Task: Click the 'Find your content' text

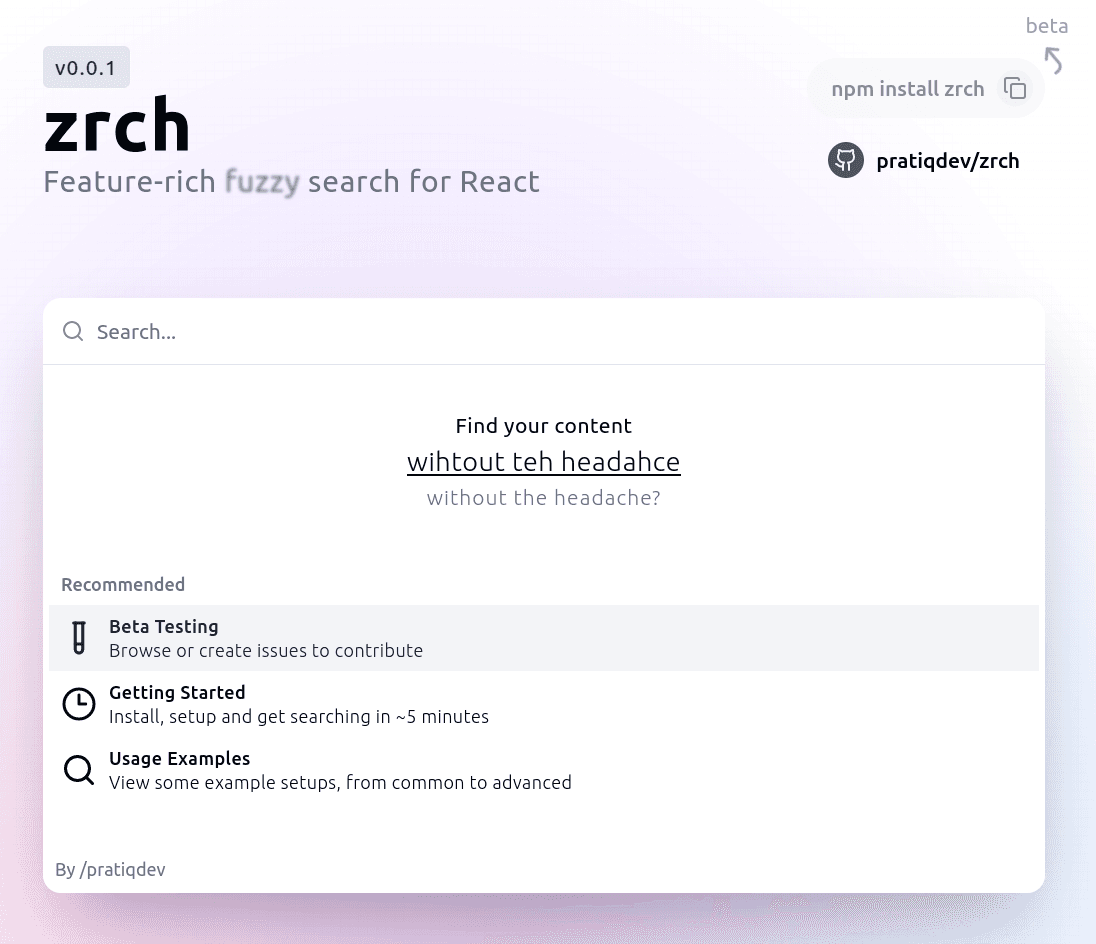Action: 544,426
